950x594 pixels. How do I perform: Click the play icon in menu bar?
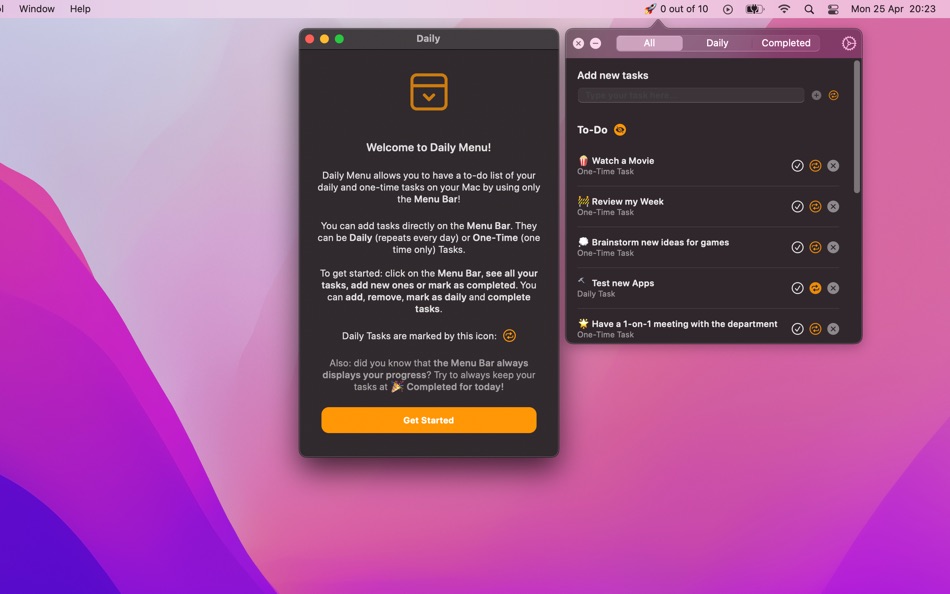click(x=728, y=9)
